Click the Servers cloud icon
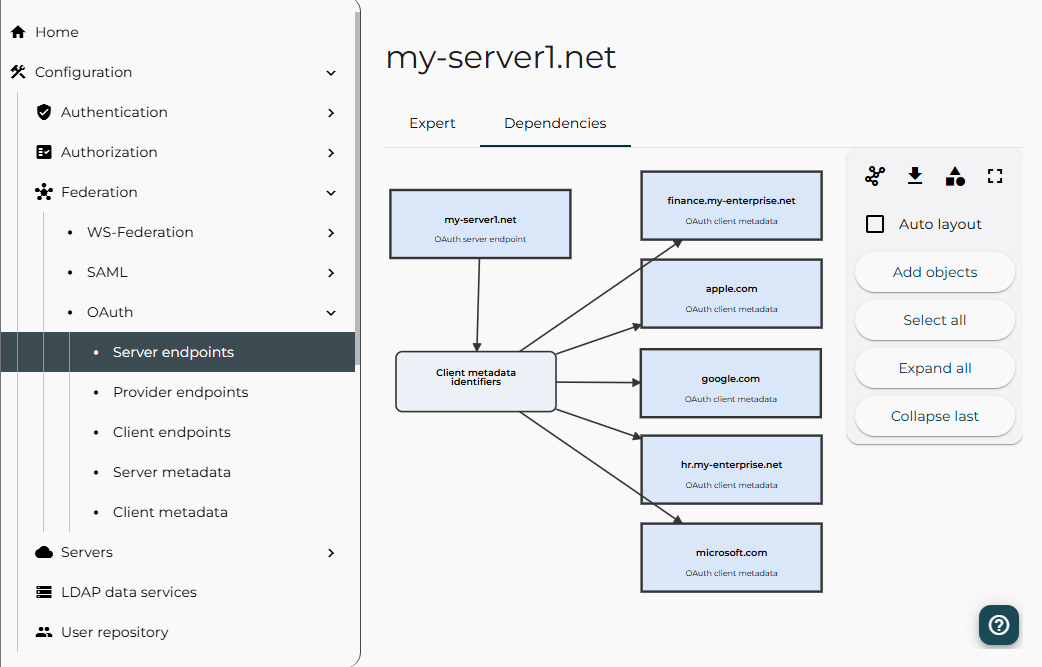The height and width of the screenshot is (667, 1042). (44, 552)
